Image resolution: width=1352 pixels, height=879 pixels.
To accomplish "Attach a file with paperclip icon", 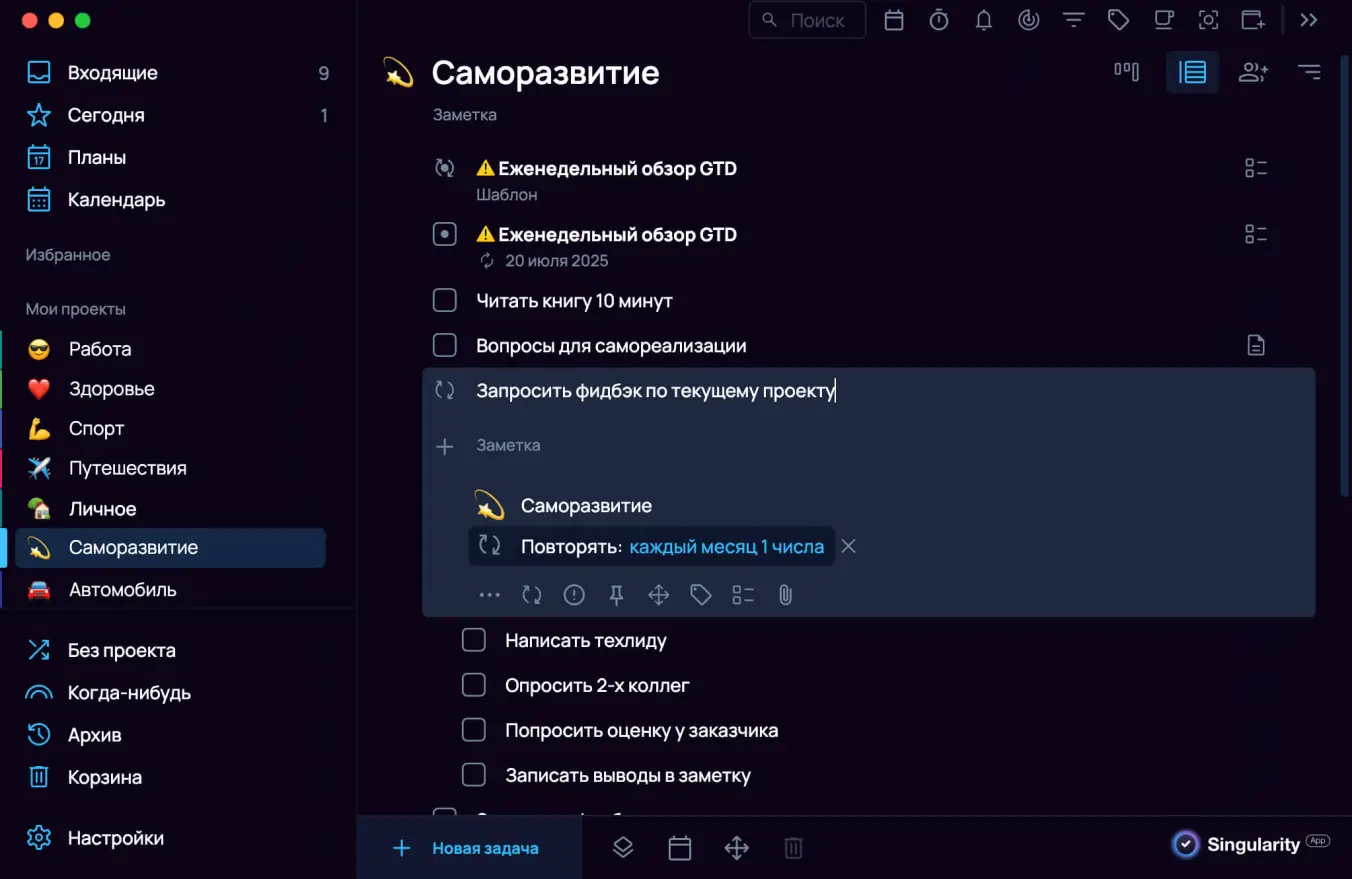I will [x=785, y=595].
